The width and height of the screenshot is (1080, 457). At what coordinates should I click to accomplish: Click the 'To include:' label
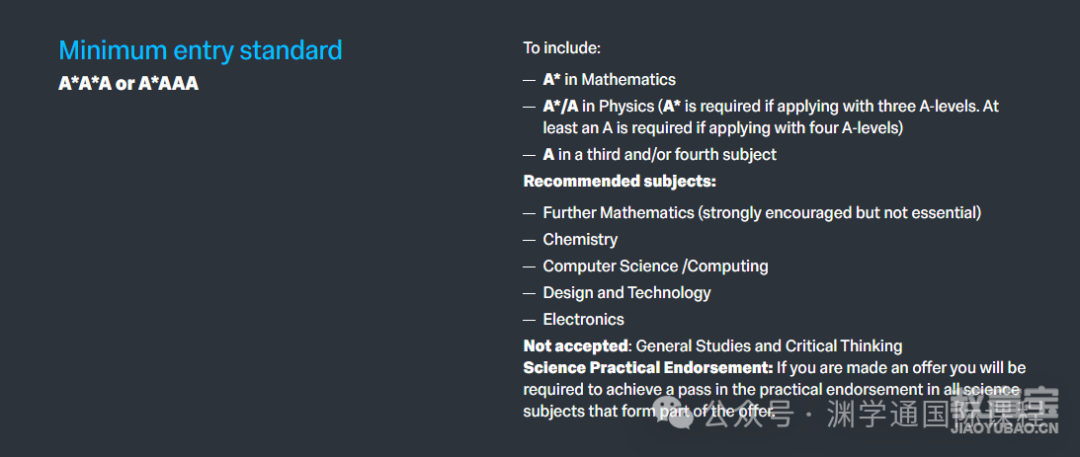coord(562,48)
